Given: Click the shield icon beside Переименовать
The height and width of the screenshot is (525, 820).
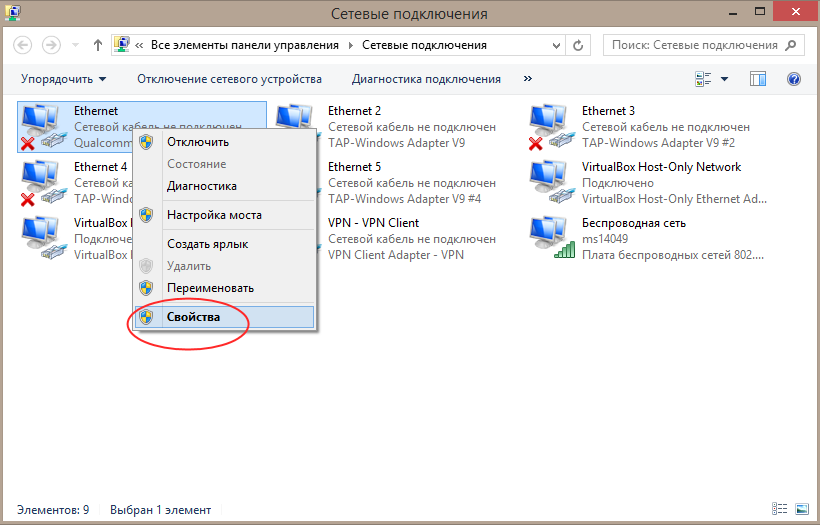Looking at the screenshot, I should [x=146, y=288].
